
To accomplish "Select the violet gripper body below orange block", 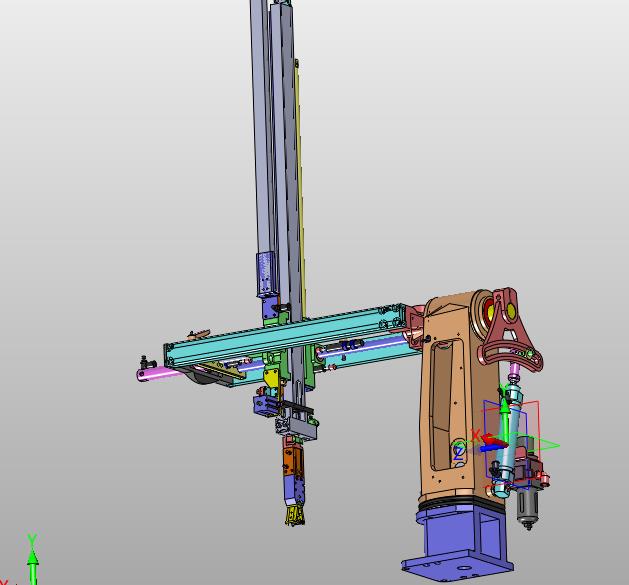I will [293, 489].
